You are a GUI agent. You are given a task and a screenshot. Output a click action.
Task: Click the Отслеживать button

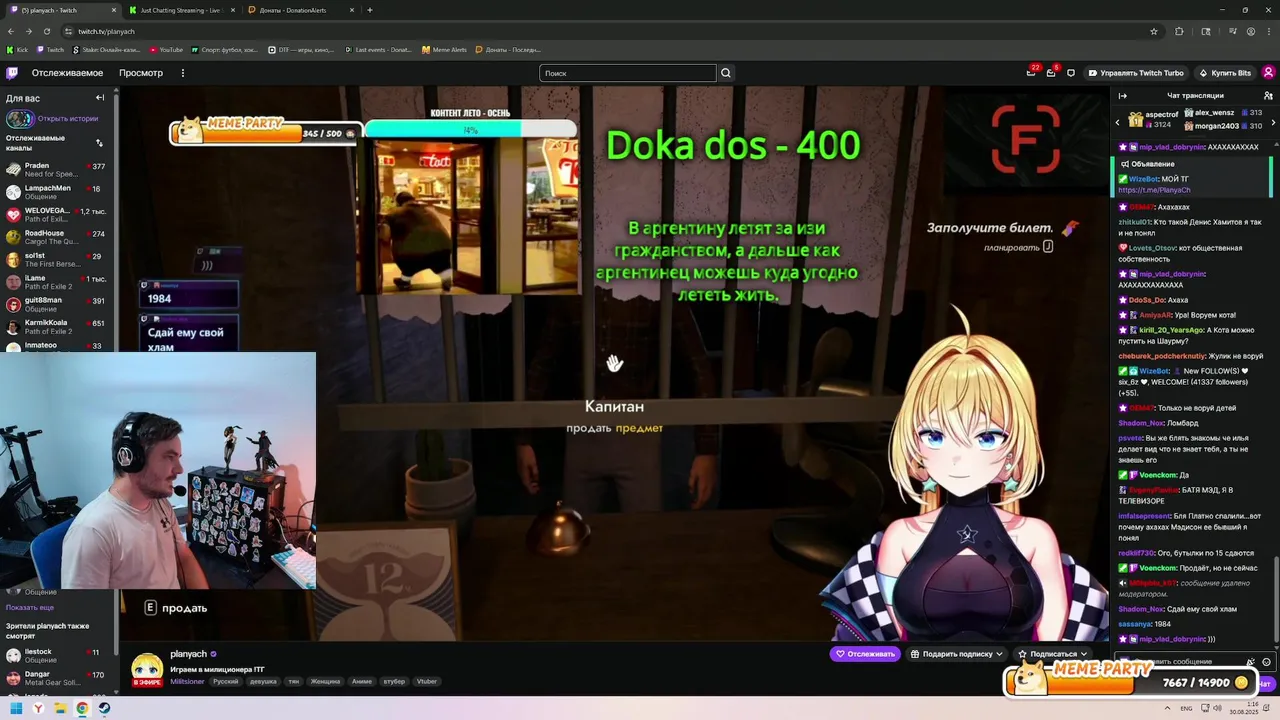[x=865, y=654]
